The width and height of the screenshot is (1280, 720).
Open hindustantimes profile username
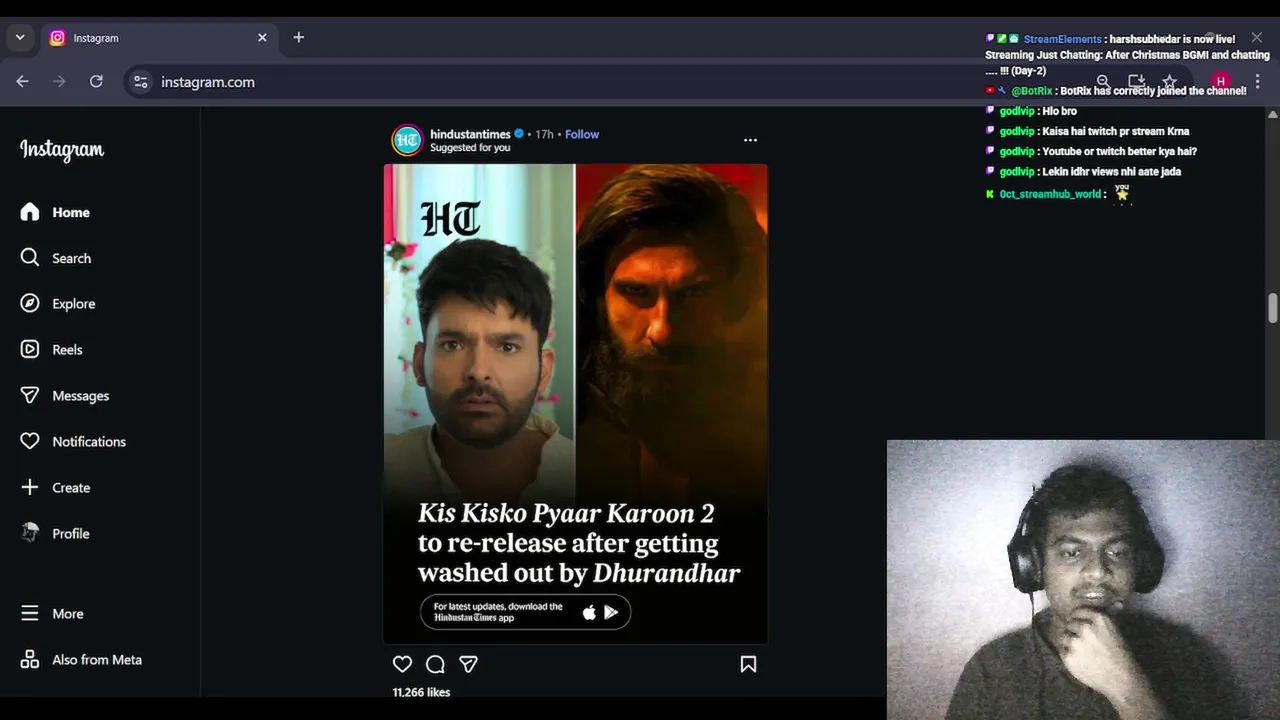(470, 134)
